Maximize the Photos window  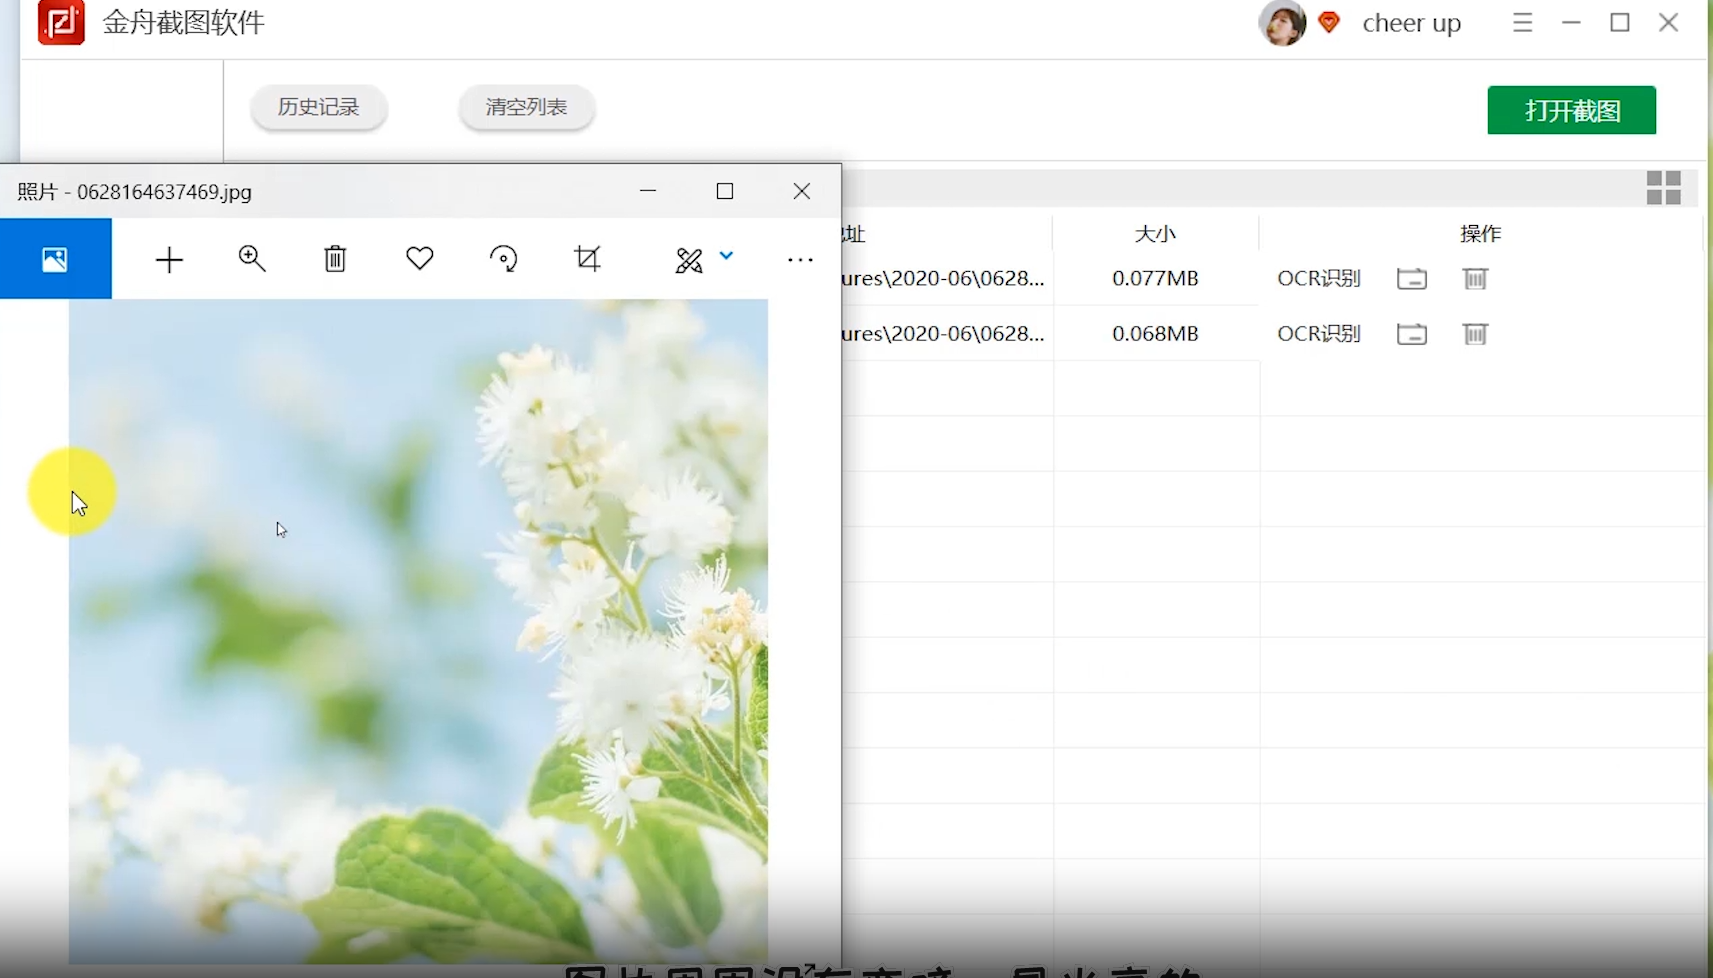pyautogui.click(x=725, y=190)
